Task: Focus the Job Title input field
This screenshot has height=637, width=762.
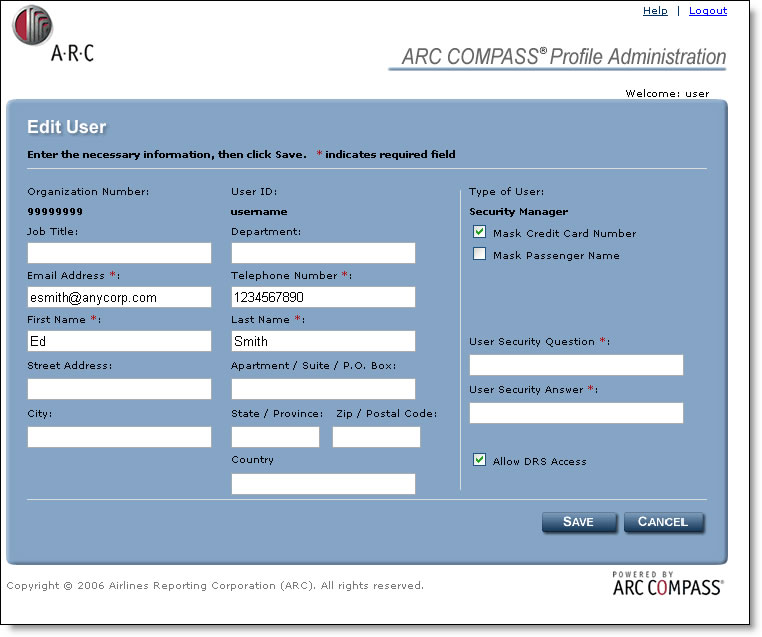Action: [x=119, y=253]
